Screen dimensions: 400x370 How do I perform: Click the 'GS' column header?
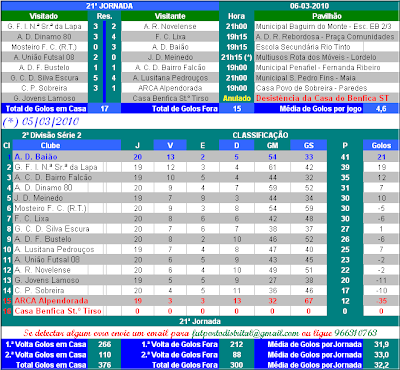coord(309,145)
